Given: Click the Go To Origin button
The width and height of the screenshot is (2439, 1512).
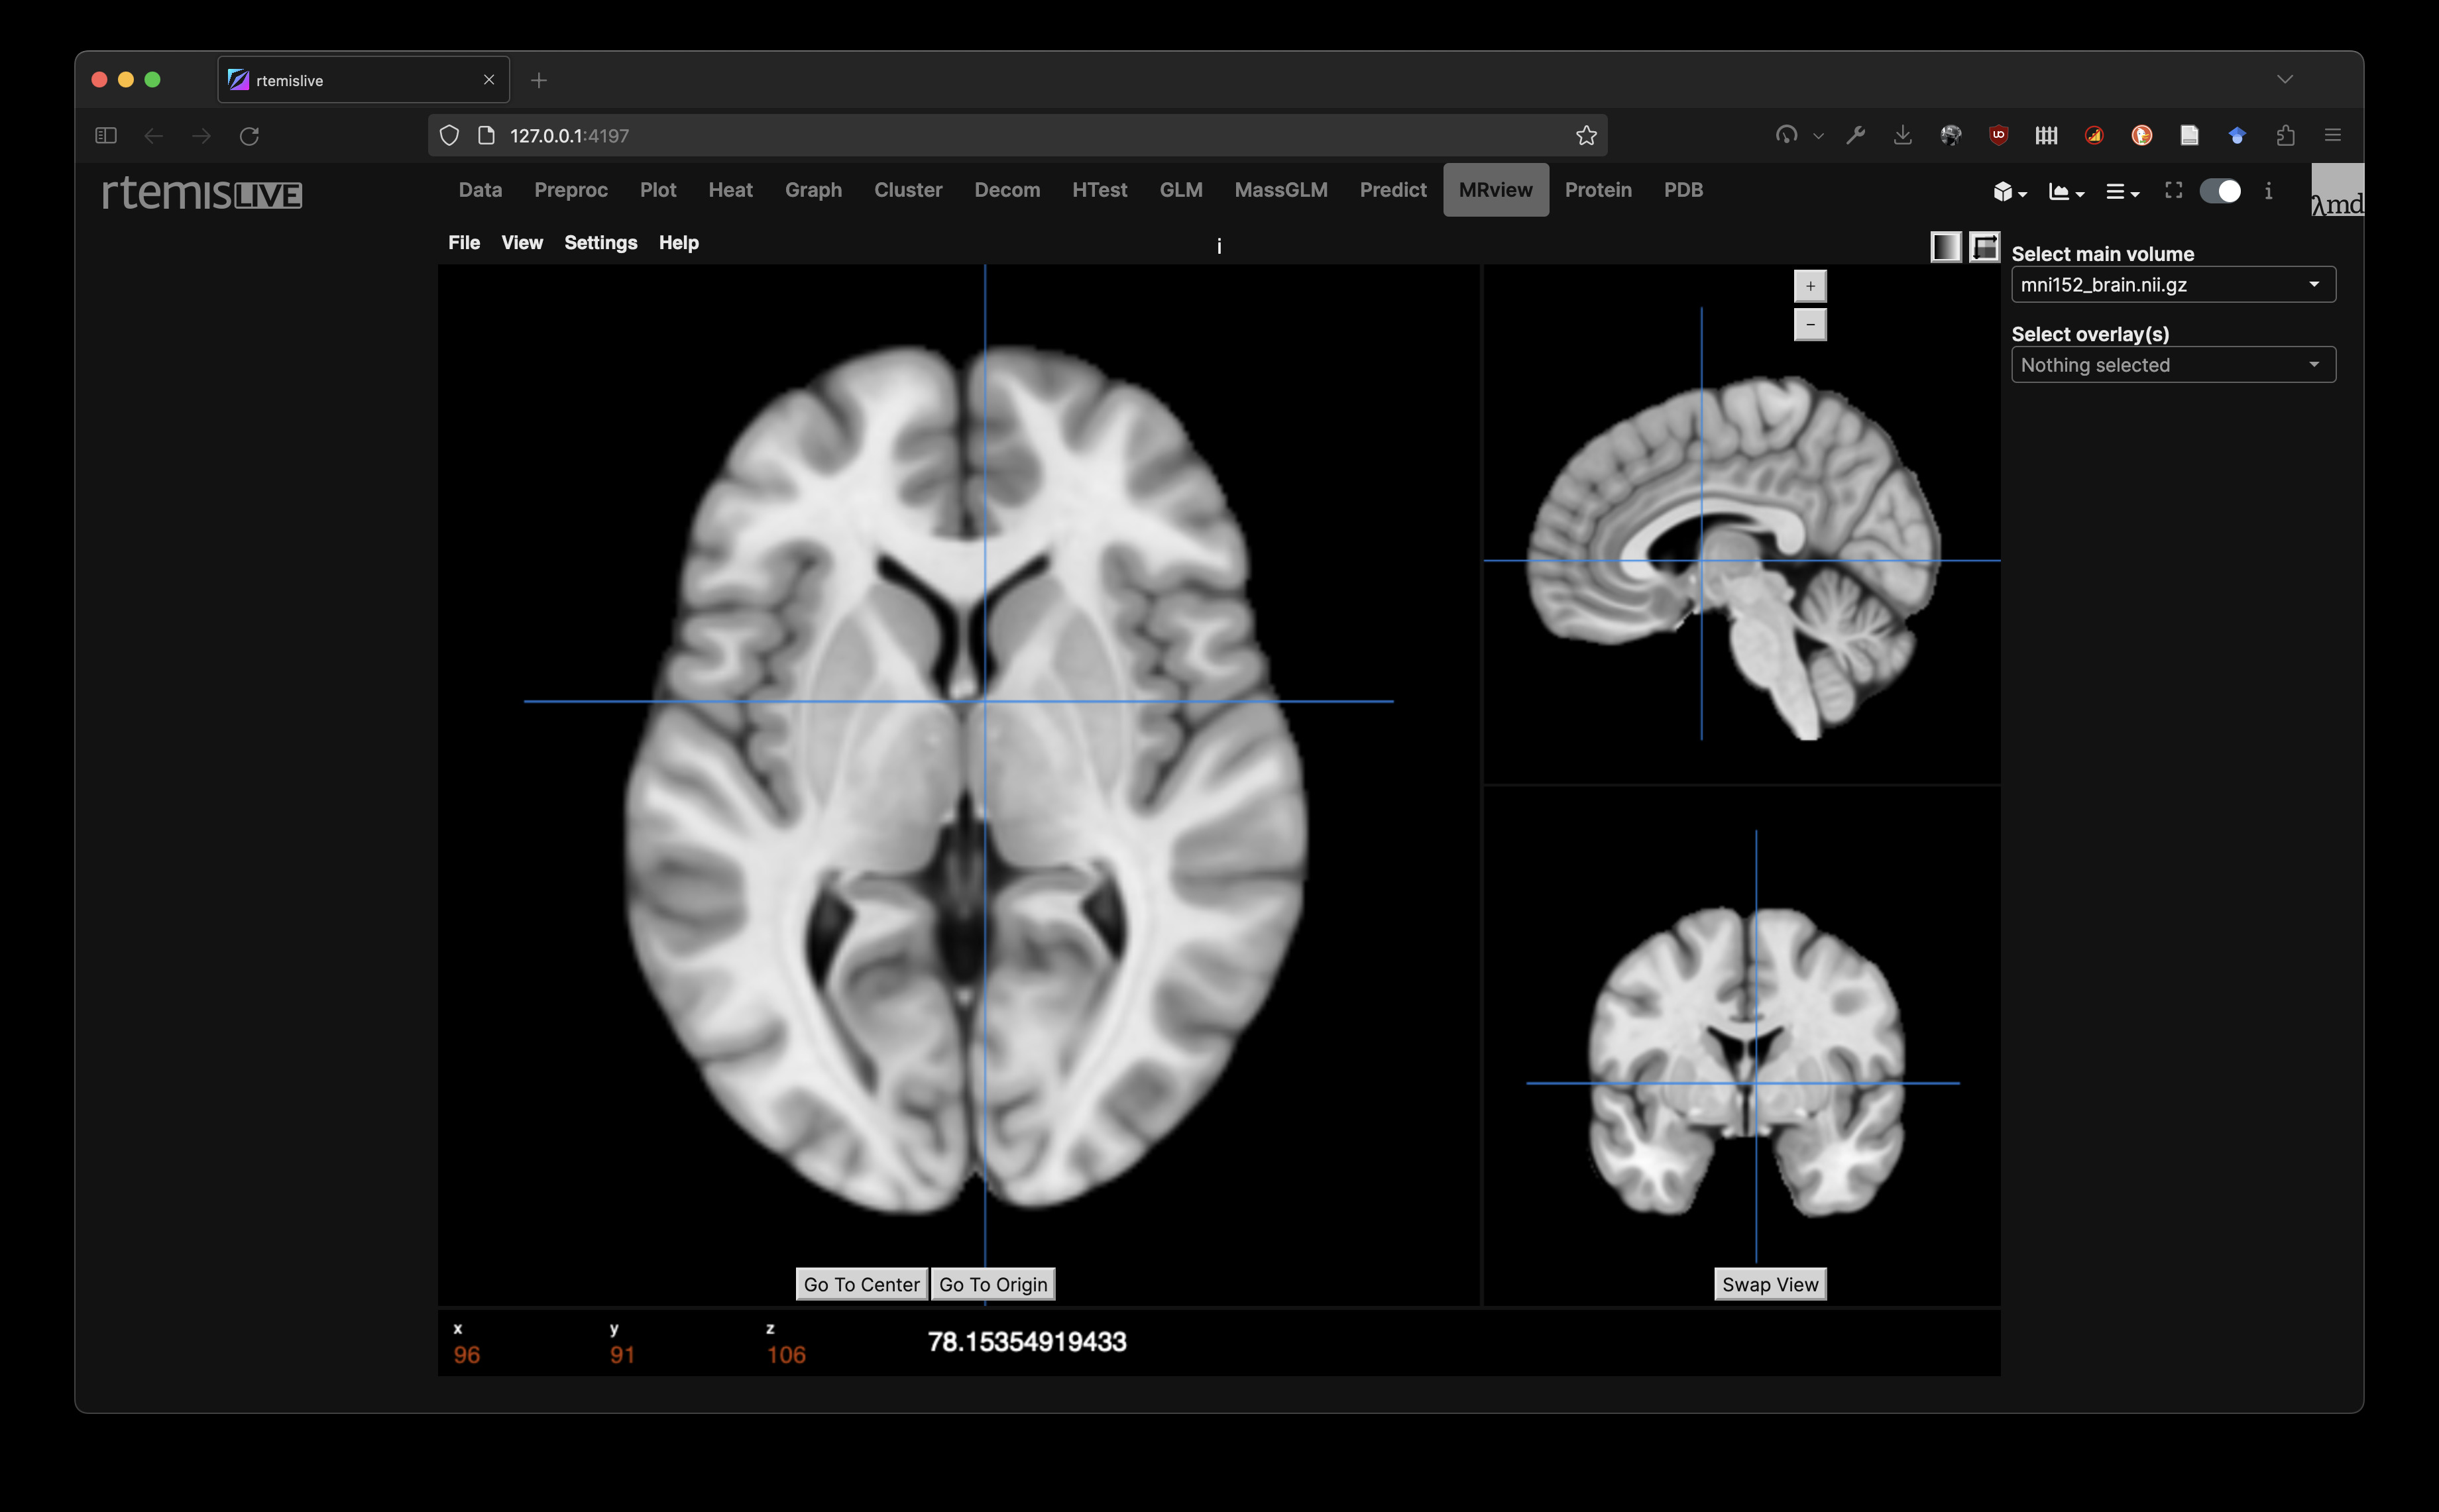Looking at the screenshot, I should (x=992, y=1284).
